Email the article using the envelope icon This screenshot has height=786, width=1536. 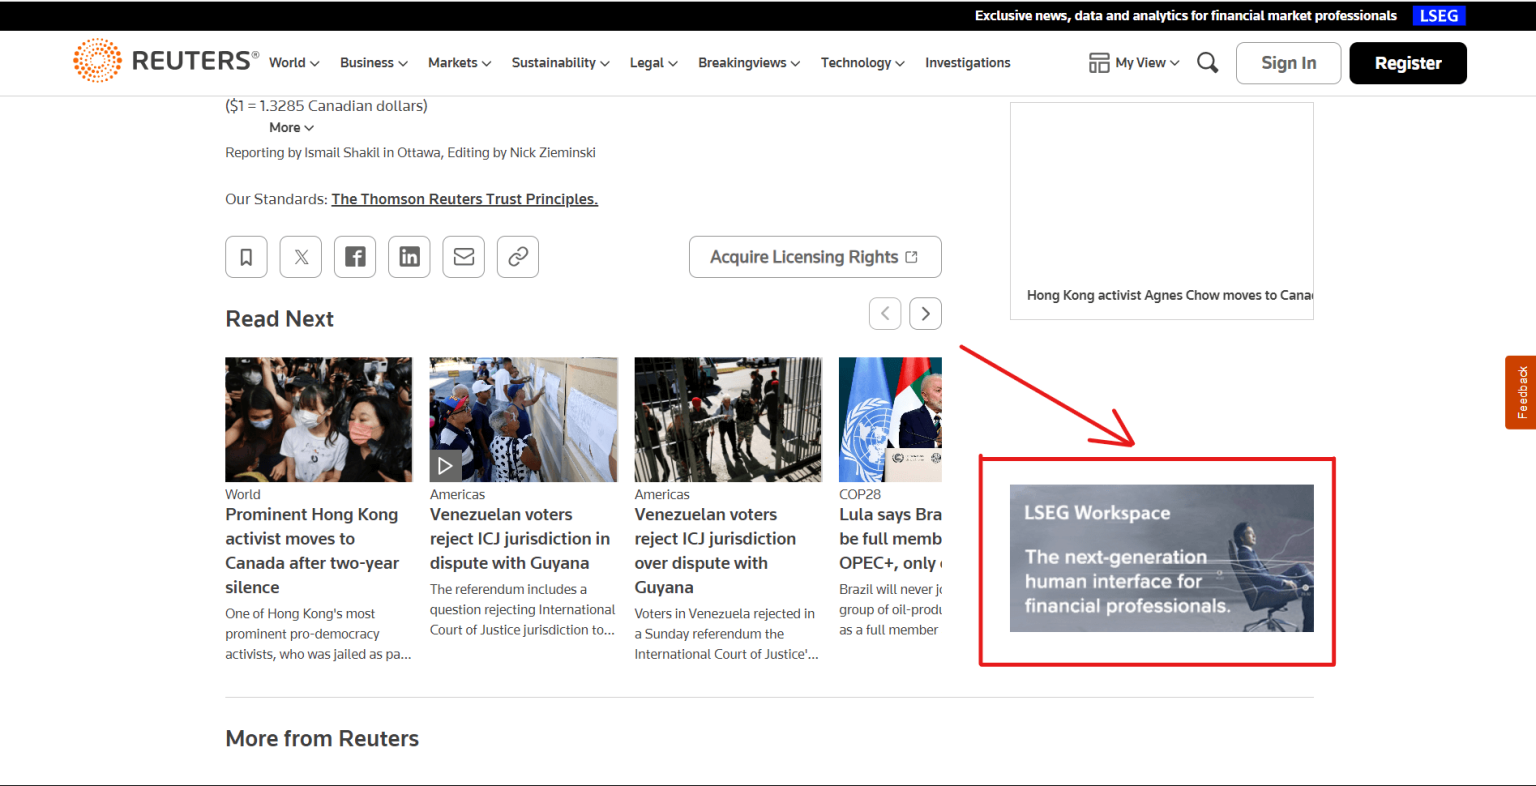pyautogui.click(x=463, y=256)
